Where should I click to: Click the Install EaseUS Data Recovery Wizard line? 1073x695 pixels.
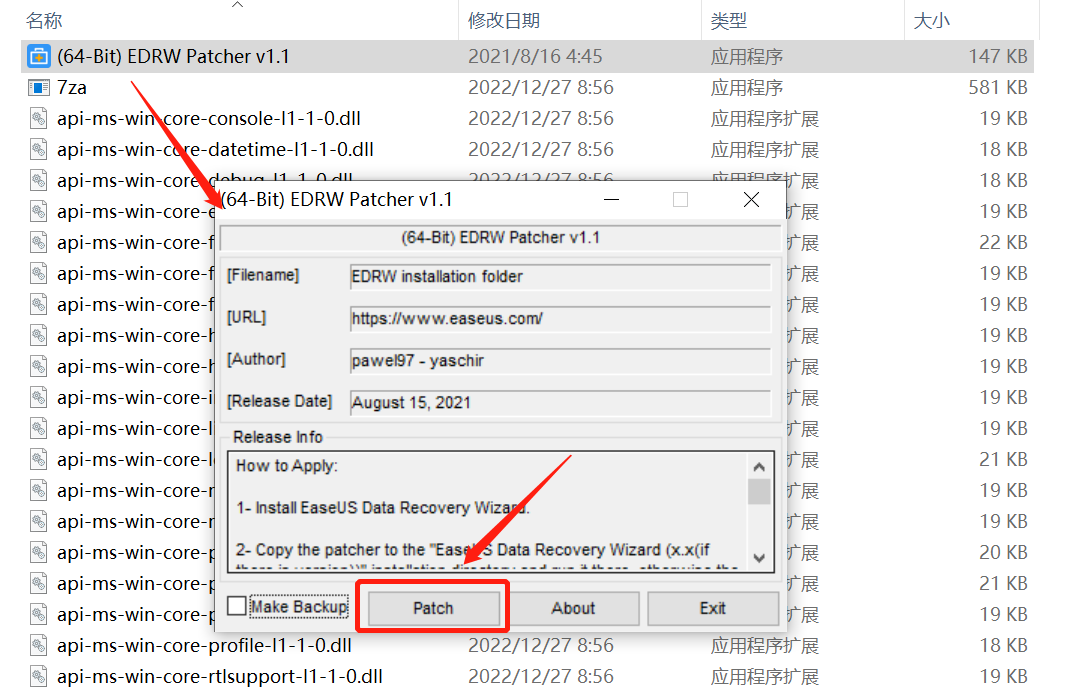pos(383,508)
